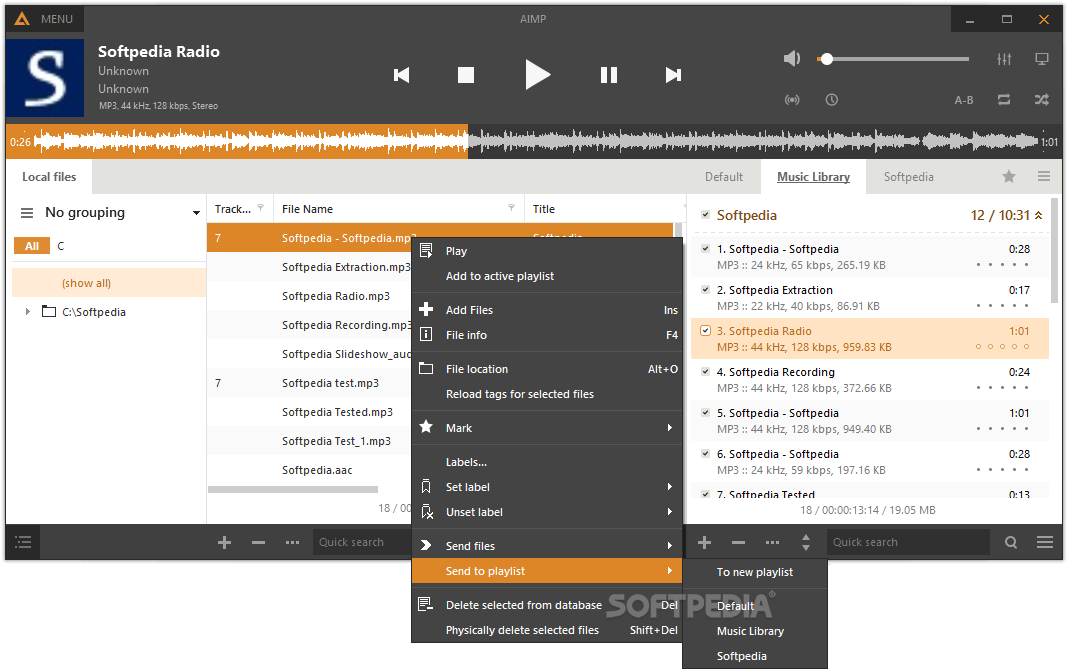Screen dimensions: 1068x669
Task: Choose Reload tags for selected files
Action: (547, 394)
